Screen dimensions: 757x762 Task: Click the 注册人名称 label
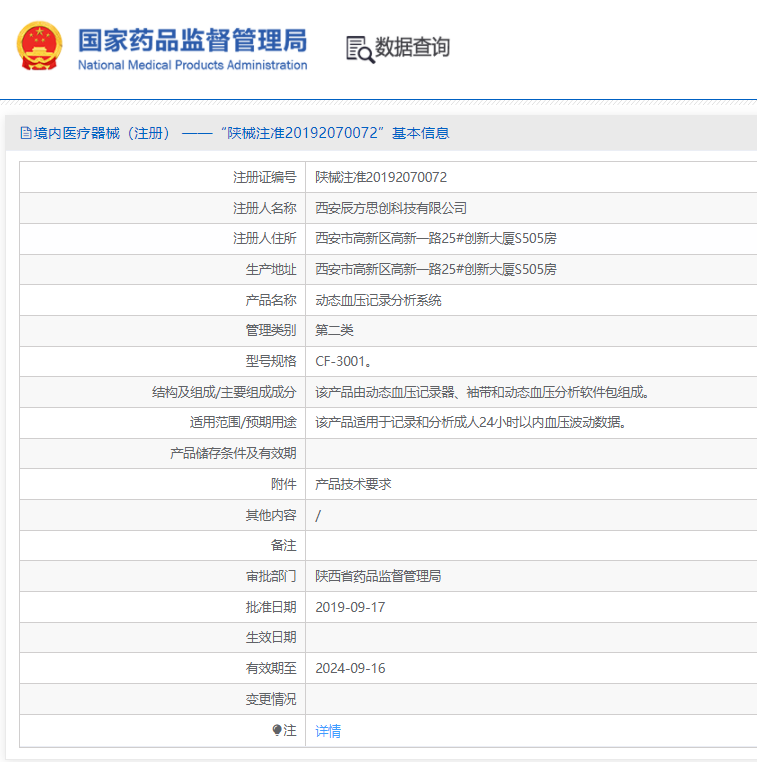(x=264, y=208)
